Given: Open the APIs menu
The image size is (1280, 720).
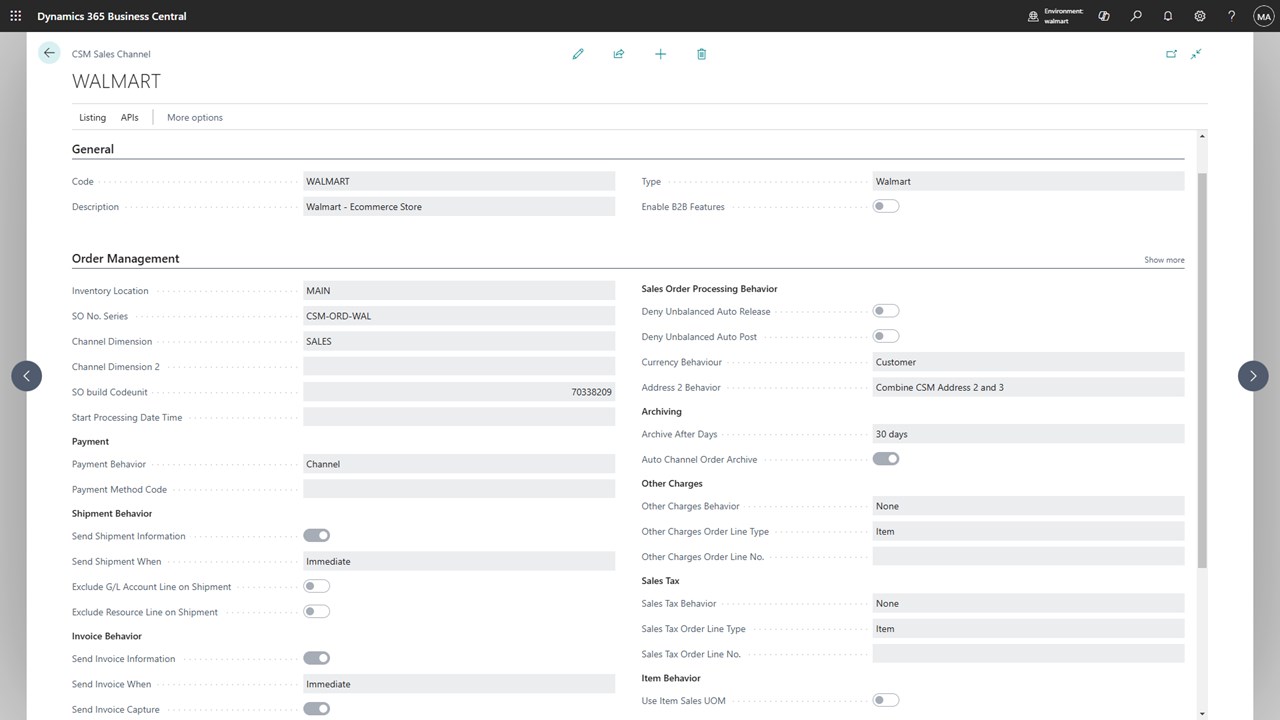Looking at the screenshot, I should (x=130, y=117).
